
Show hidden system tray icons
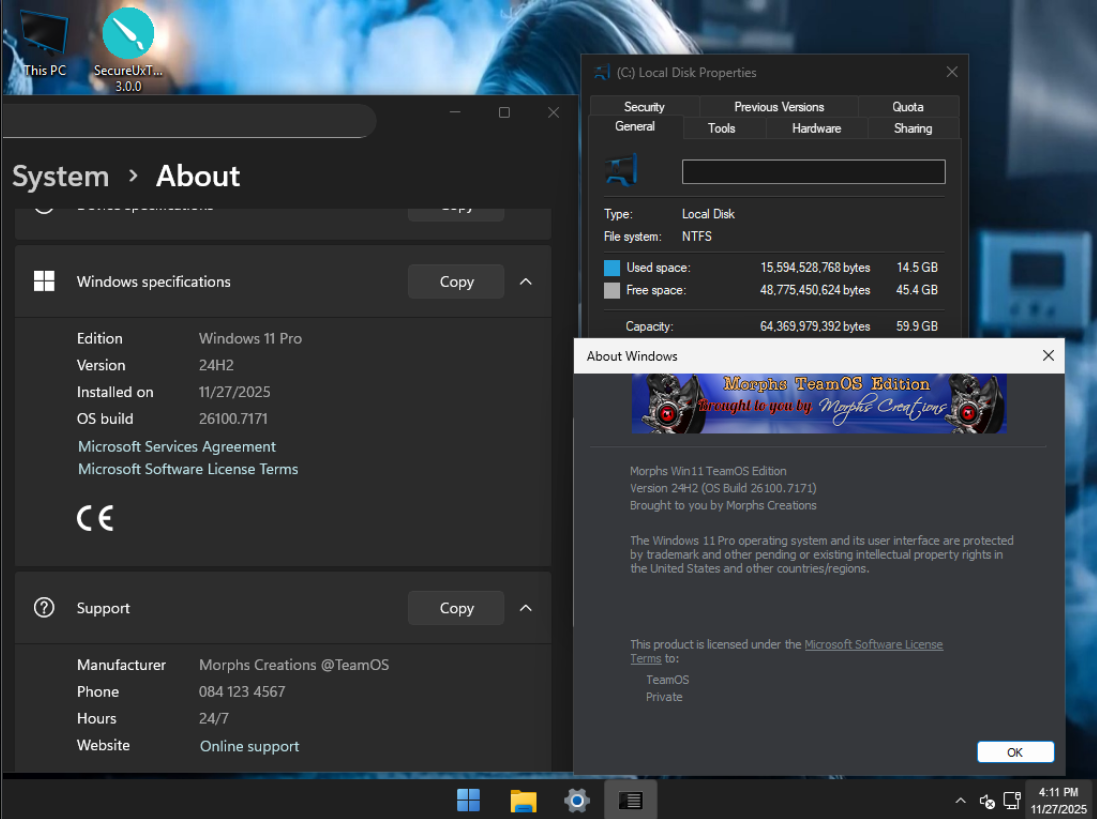tap(961, 801)
